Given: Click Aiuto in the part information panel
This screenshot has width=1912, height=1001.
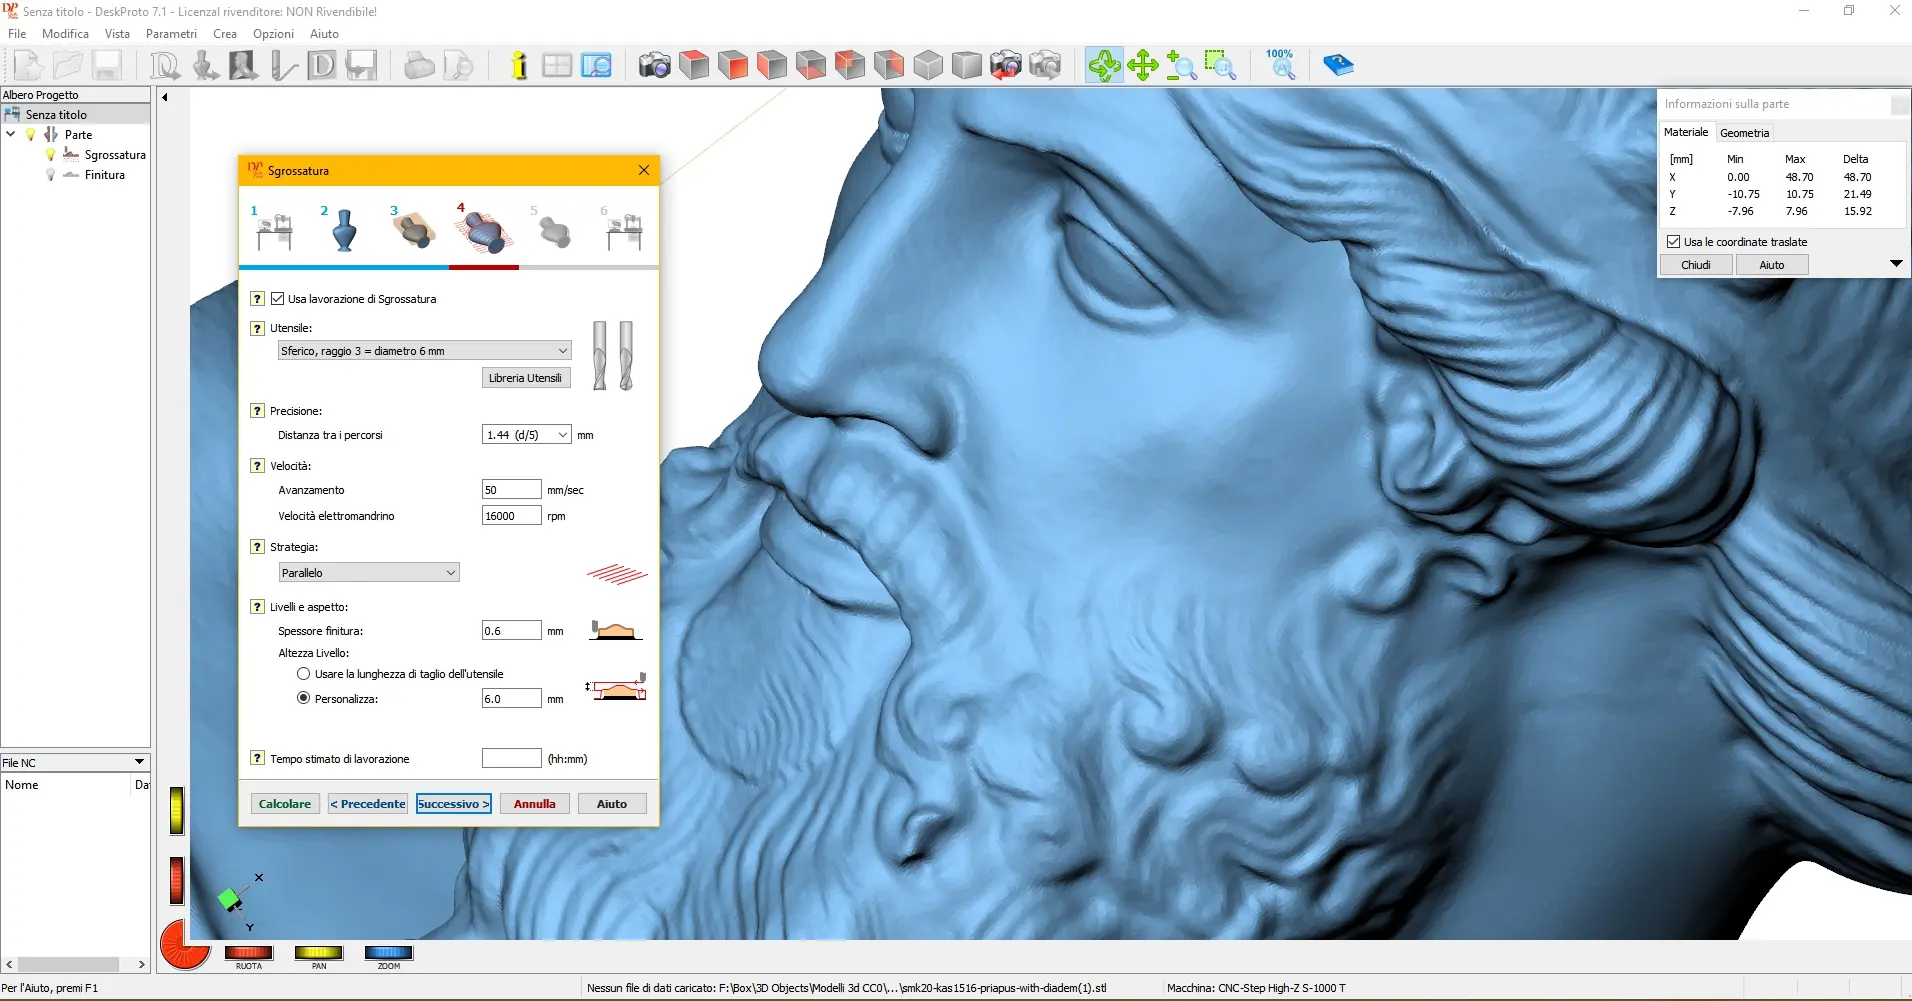Looking at the screenshot, I should 1772,265.
